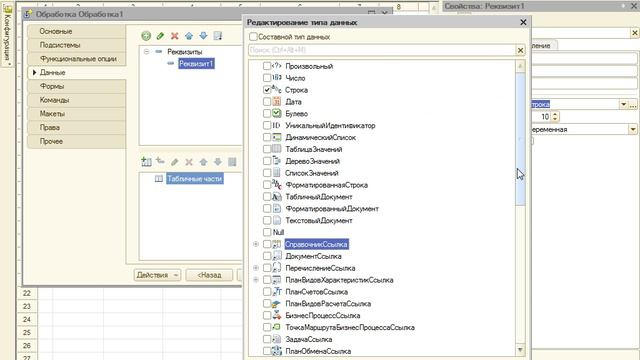Click the stepper beside value 10
The width and height of the screenshot is (640, 360).
[555, 117]
